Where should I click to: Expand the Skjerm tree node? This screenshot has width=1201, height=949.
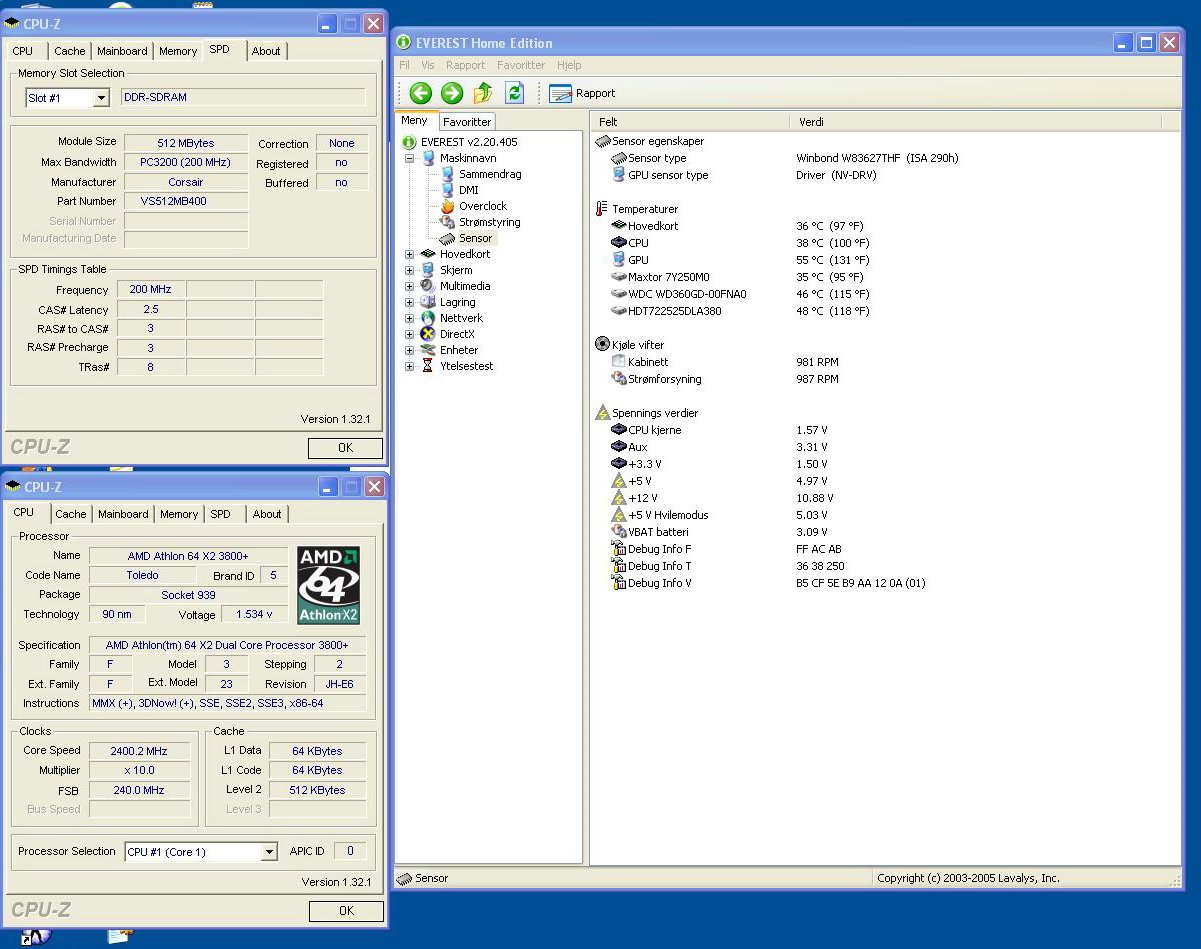point(409,270)
